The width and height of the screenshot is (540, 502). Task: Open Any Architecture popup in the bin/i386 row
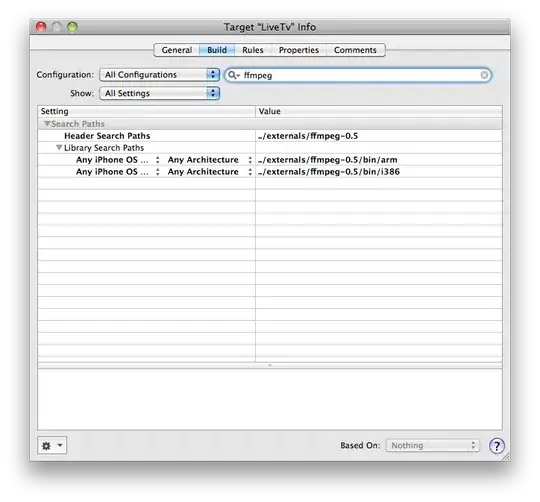pos(210,171)
